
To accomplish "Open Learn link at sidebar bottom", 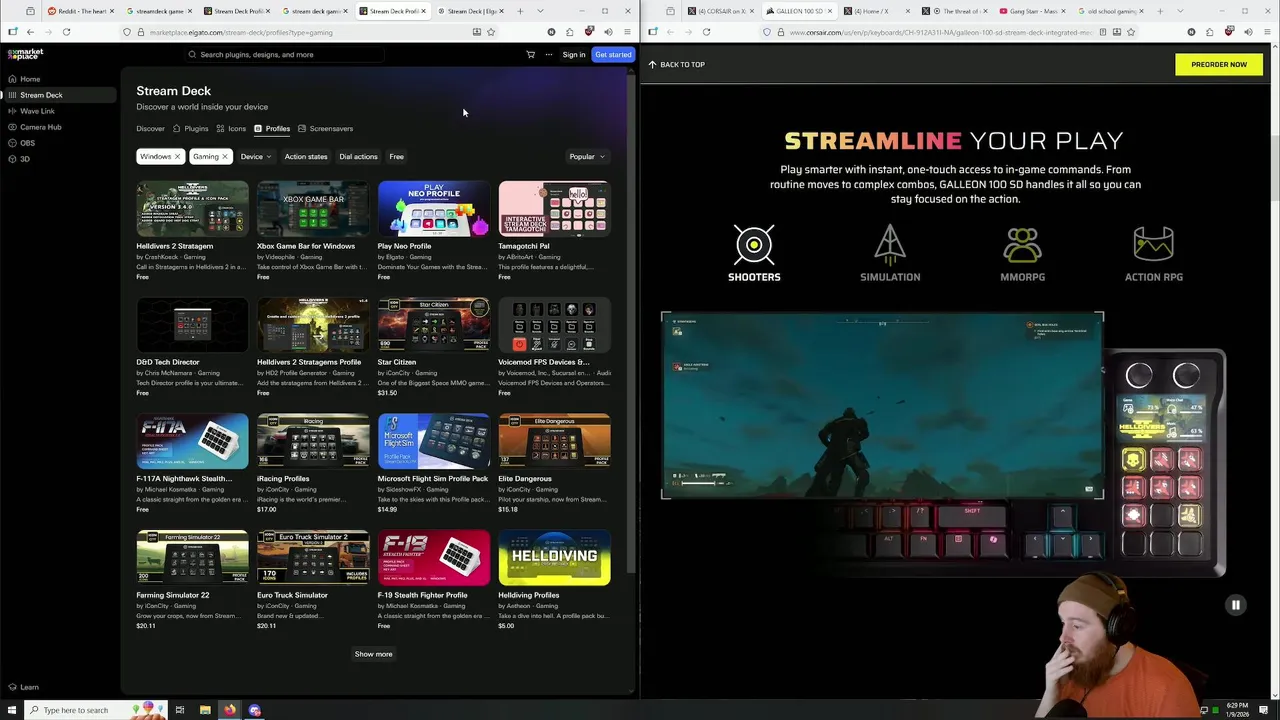I will 23,687.
